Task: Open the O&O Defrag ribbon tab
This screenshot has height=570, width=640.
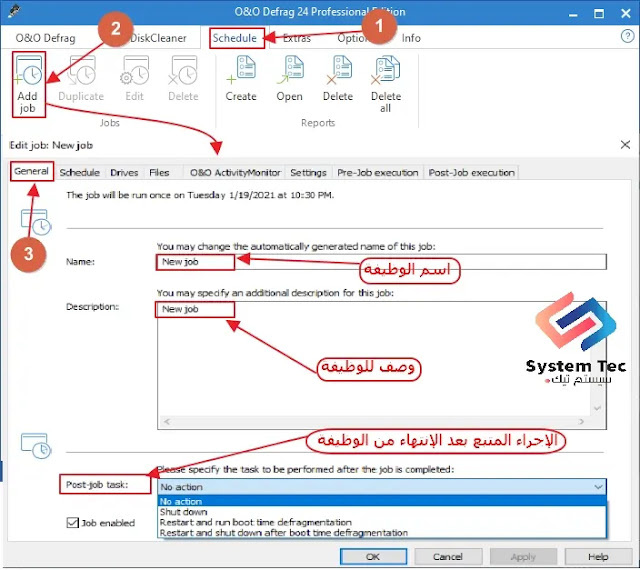Action: [x=45, y=38]
